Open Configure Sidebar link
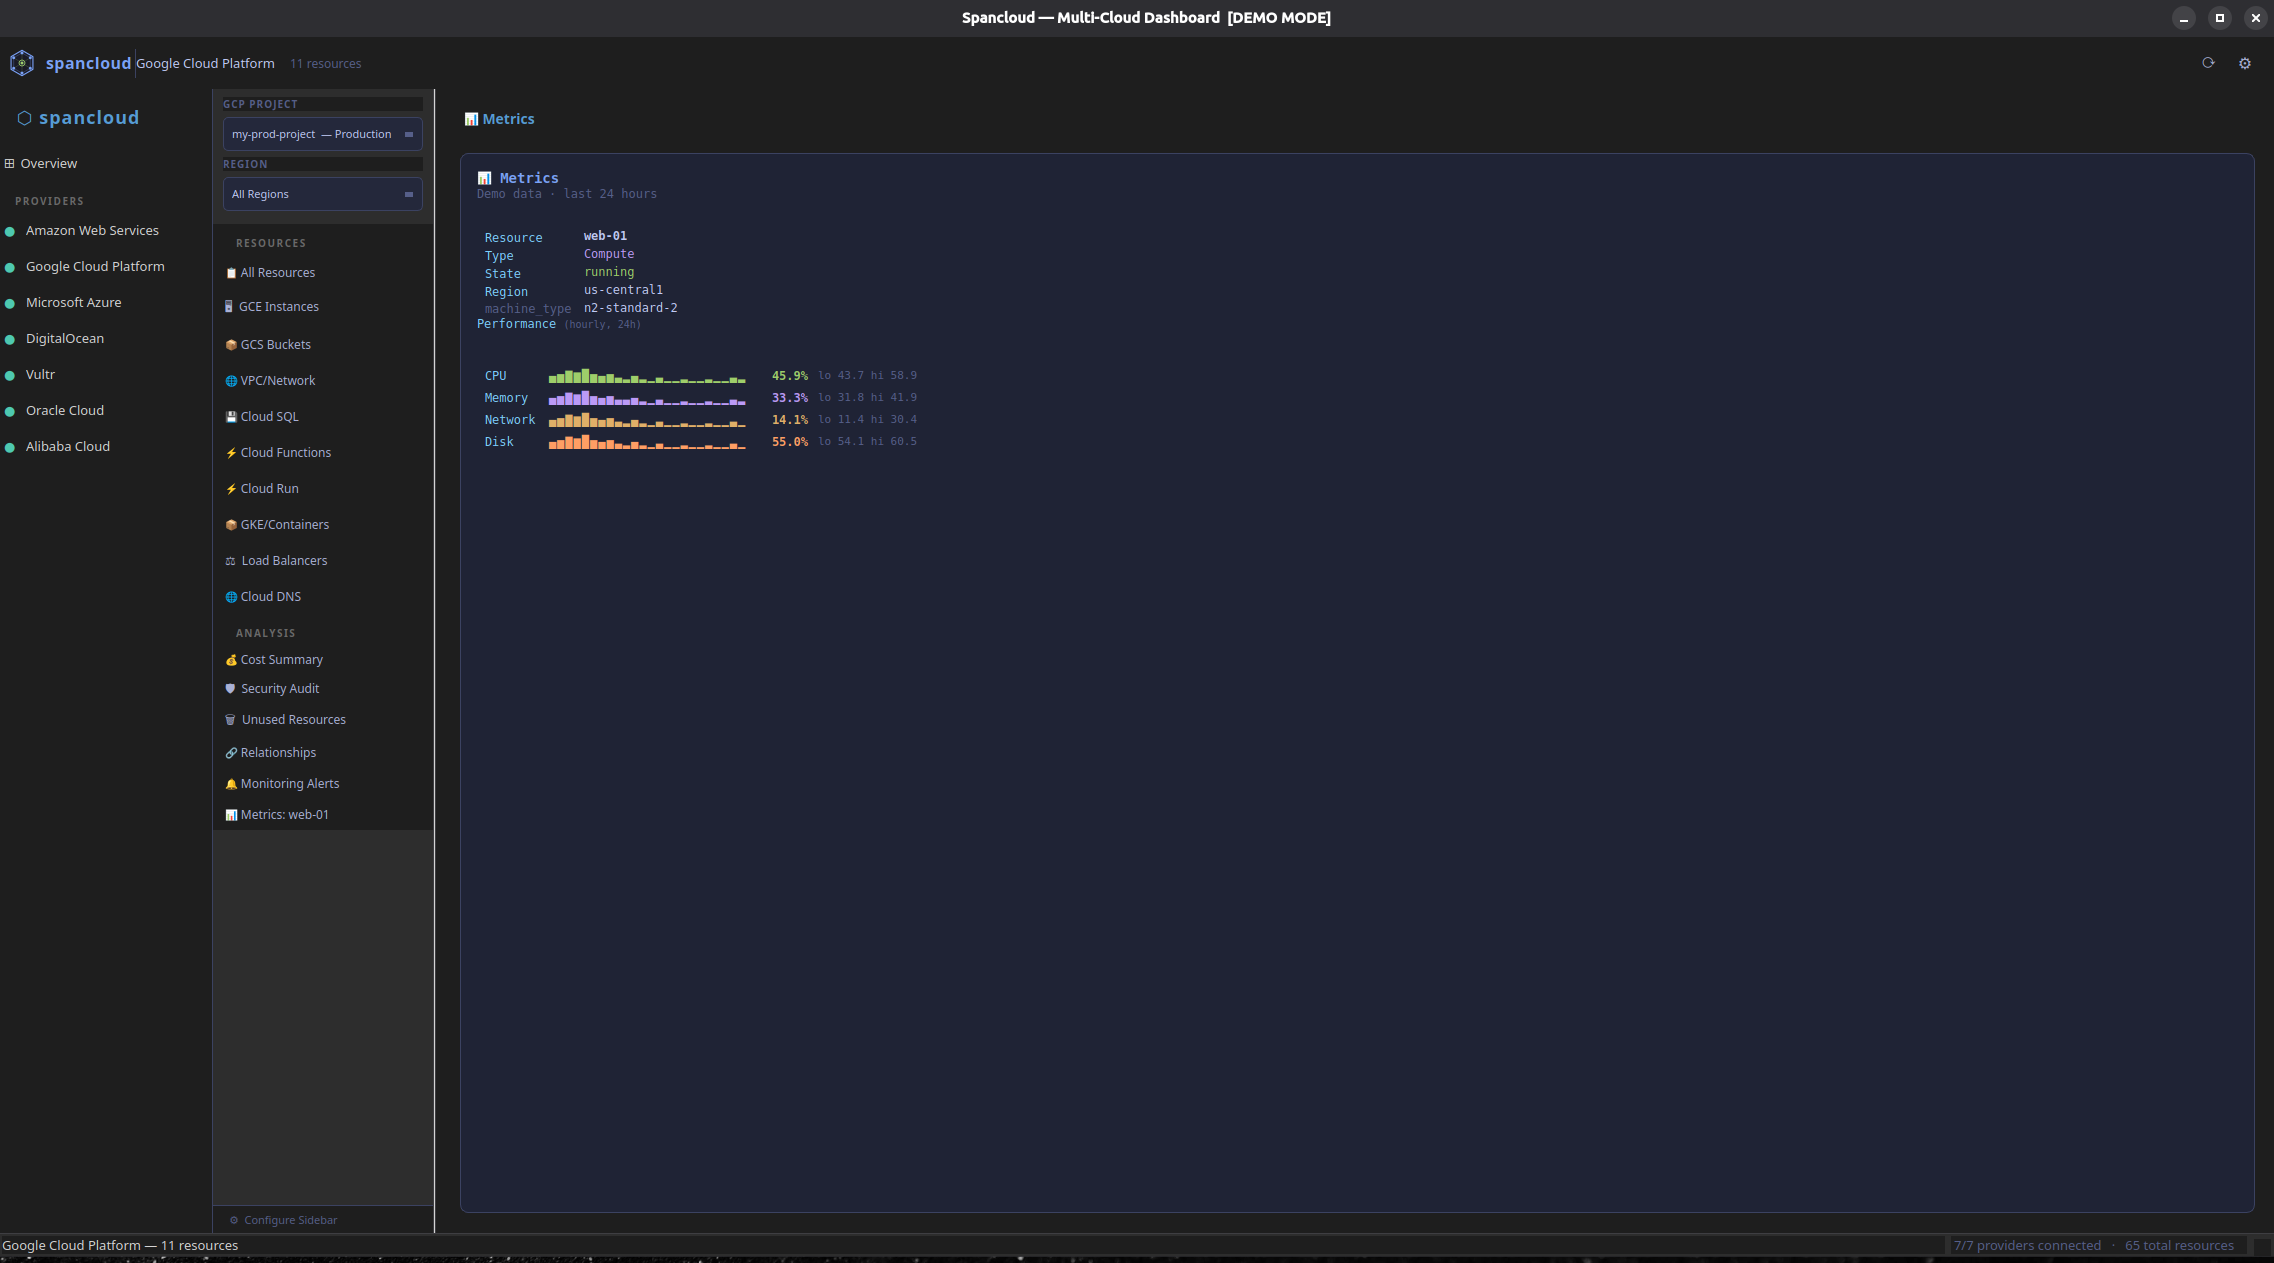 click(x=290, y=1220)
